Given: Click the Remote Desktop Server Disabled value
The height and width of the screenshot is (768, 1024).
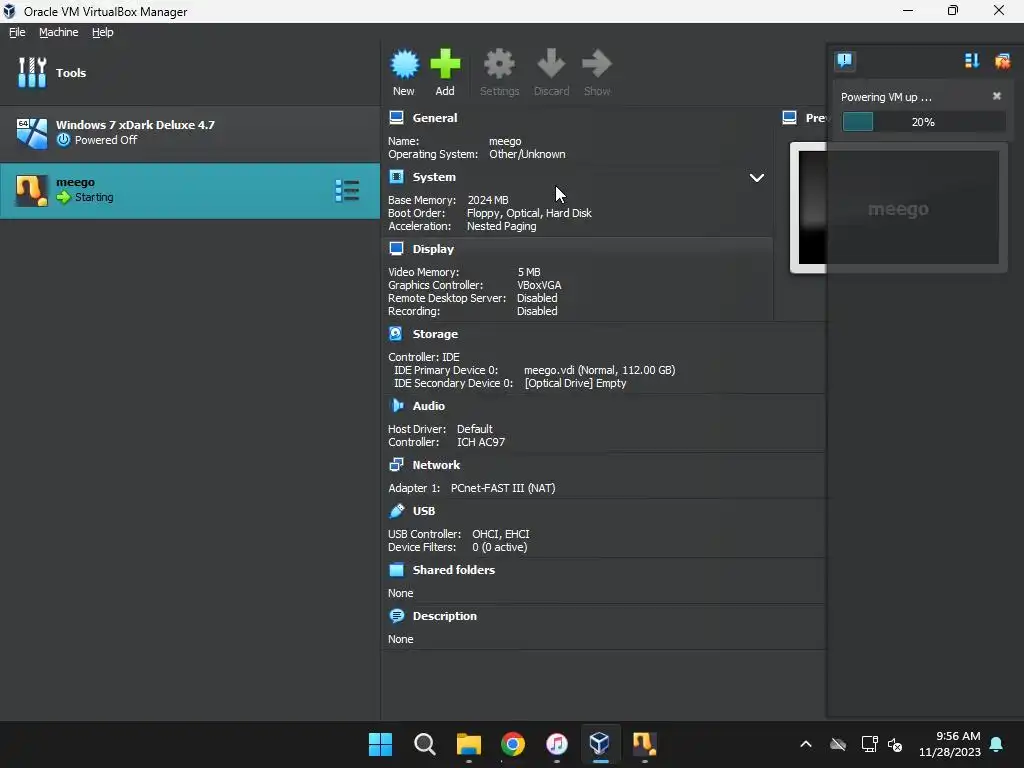Looking at the screenshot, I should 537,298.
